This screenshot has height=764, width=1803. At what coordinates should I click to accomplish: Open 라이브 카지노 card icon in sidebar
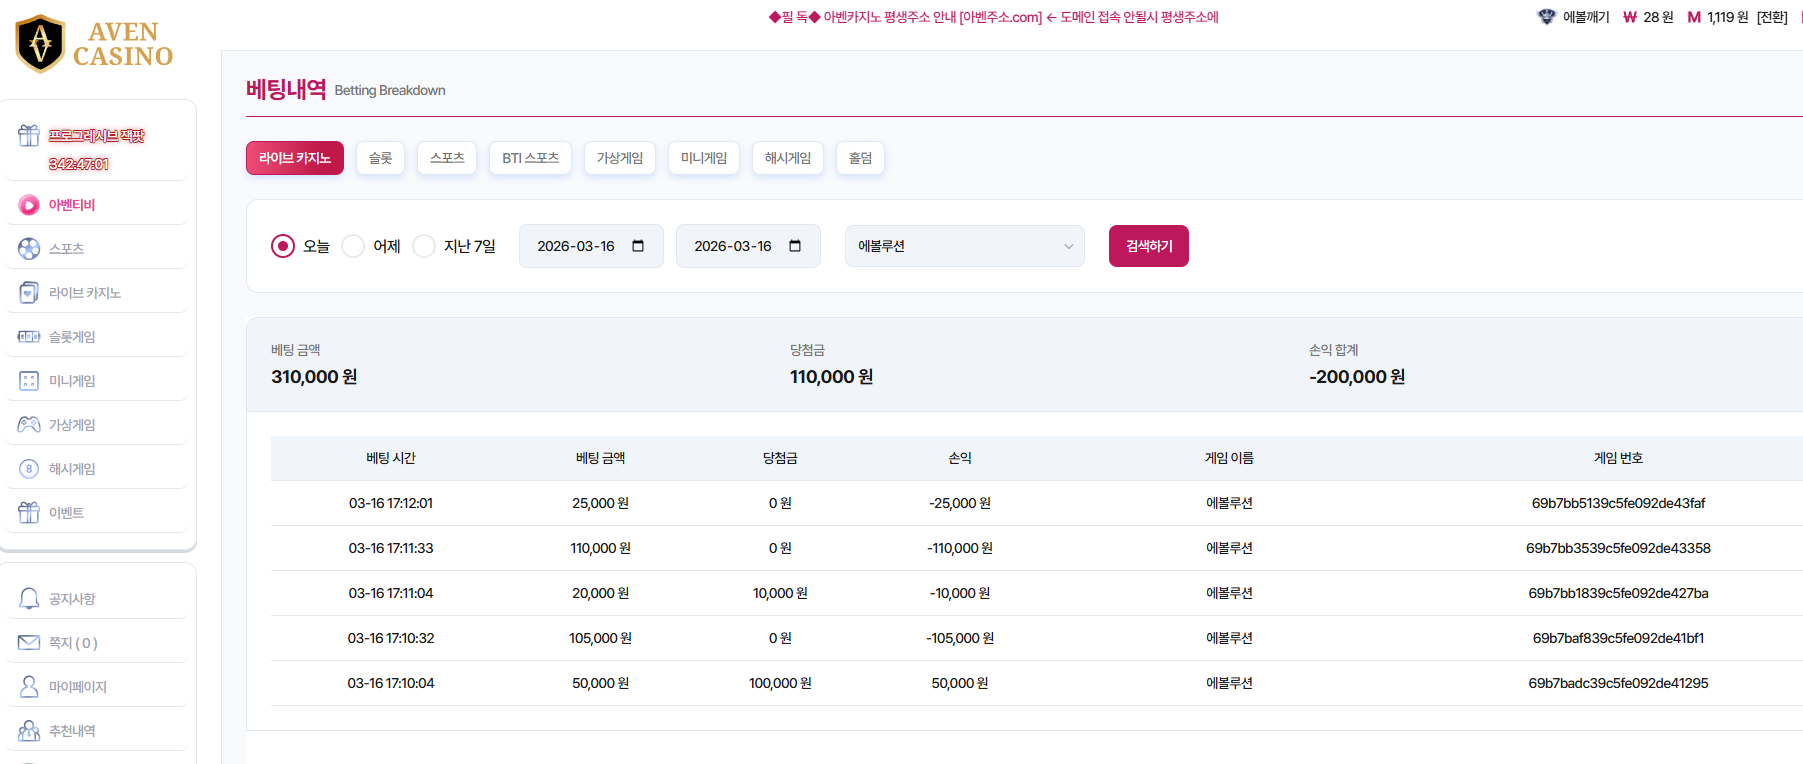[x=29, y=293]
